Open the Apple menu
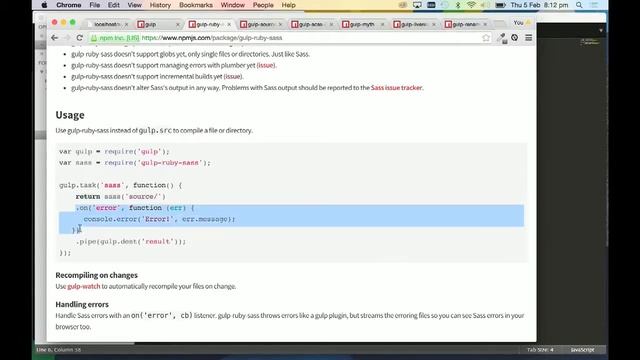The height and width of the screenshot is (360, 640). [x=44, y=5]
